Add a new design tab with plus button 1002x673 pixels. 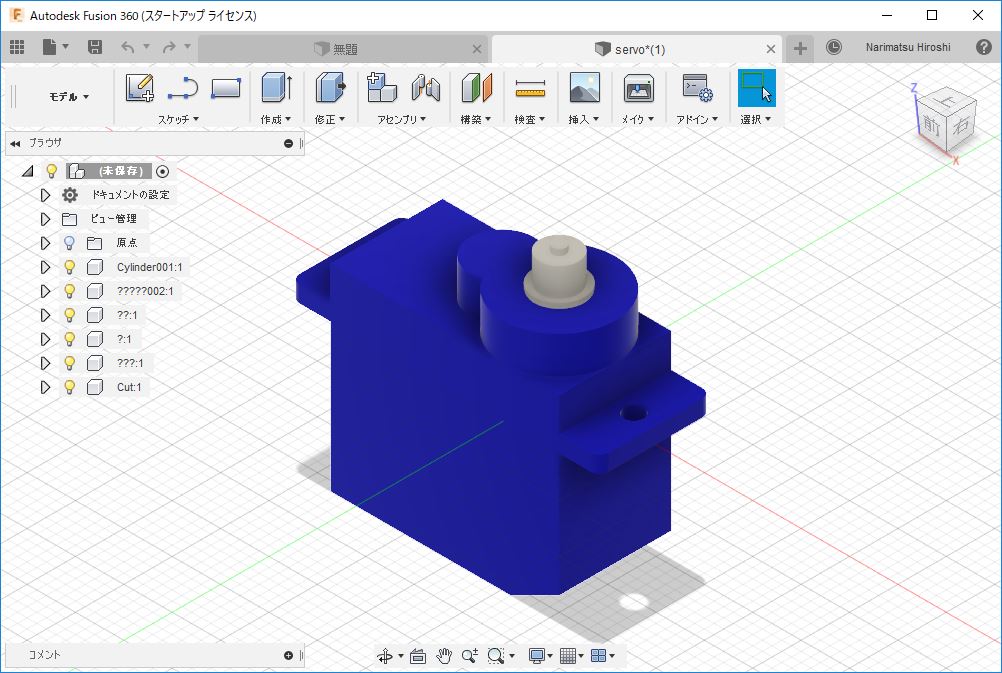click(800, 48)
